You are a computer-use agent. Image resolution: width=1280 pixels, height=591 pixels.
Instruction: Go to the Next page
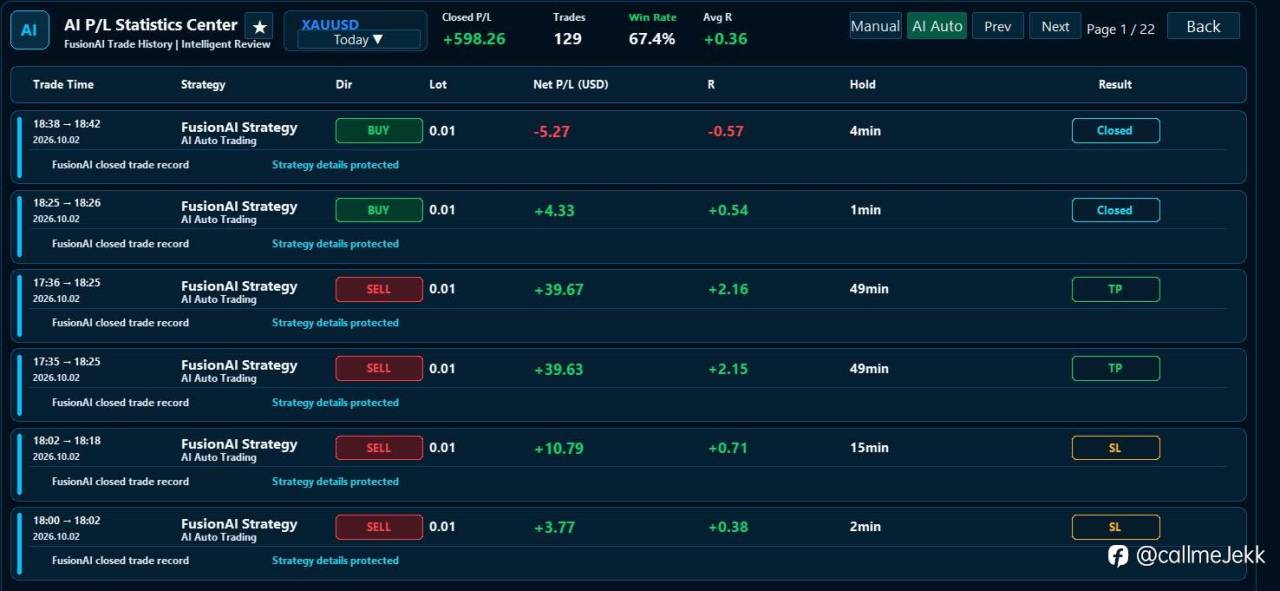1055,26
